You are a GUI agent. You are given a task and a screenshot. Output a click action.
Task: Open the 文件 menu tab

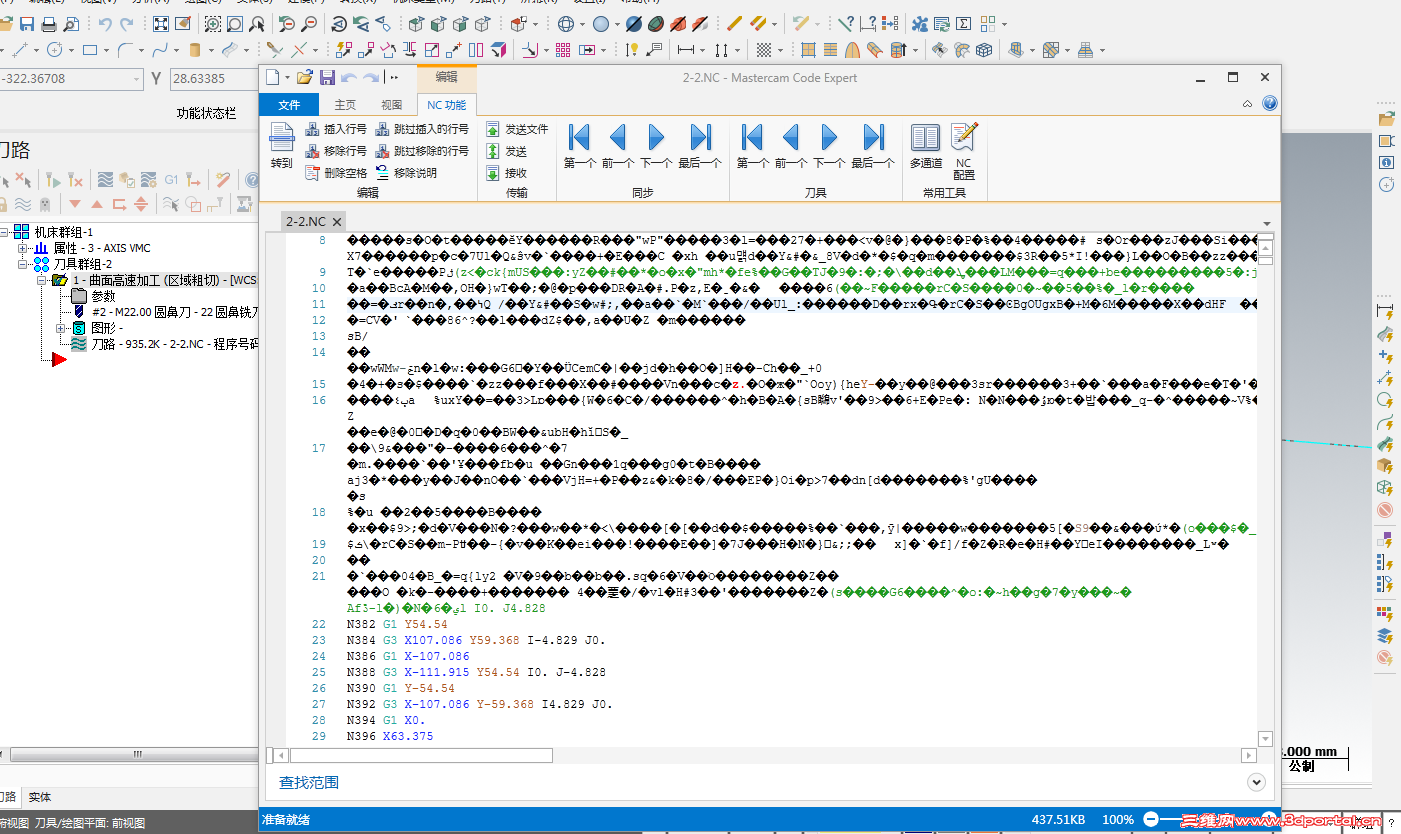point(289,105)
